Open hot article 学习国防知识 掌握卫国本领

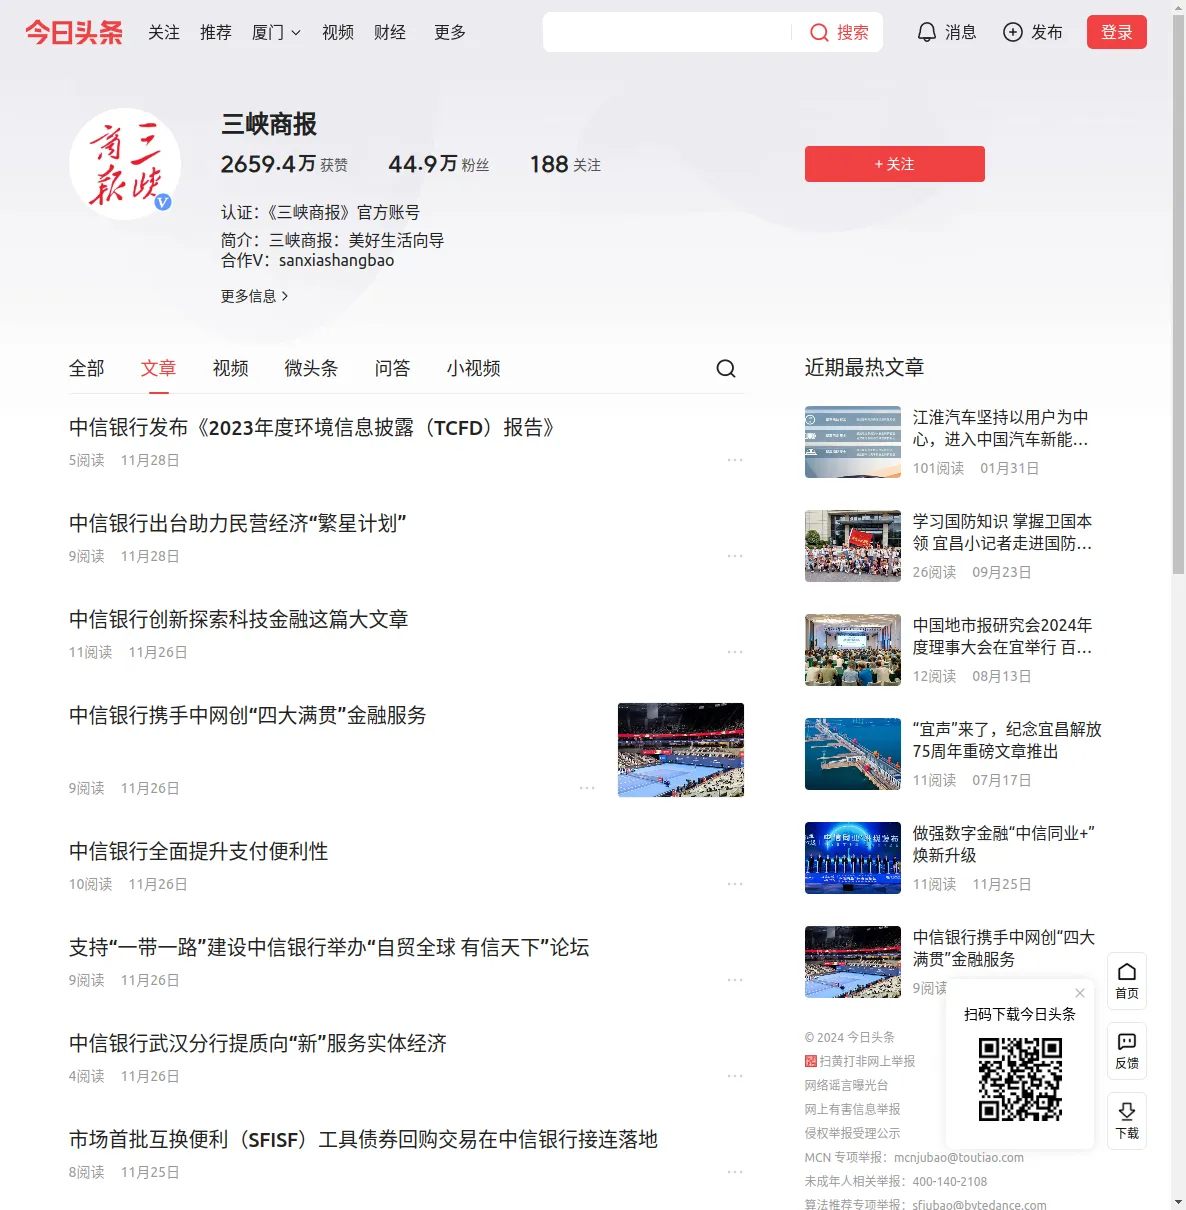pos(1002,532)
